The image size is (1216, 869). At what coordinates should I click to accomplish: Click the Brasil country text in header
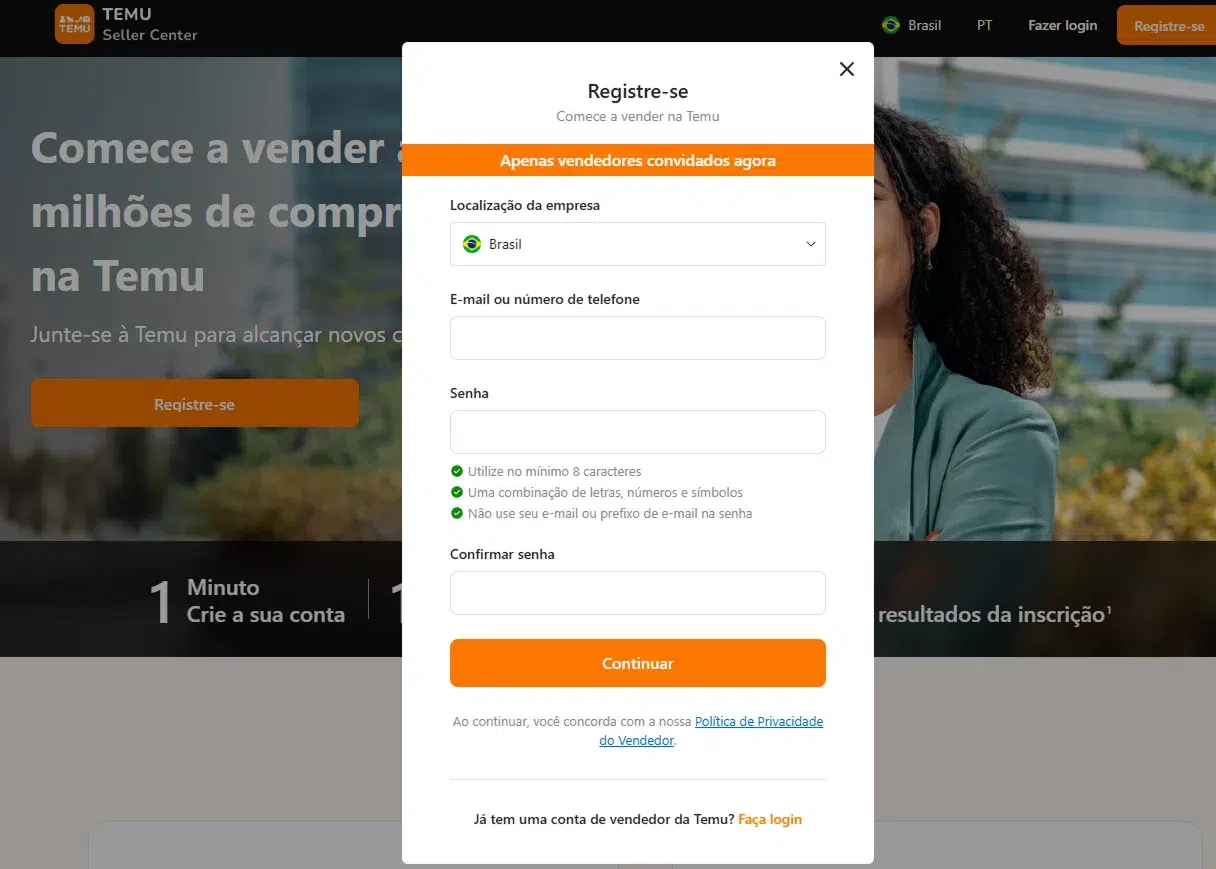[x=925, y=25]
